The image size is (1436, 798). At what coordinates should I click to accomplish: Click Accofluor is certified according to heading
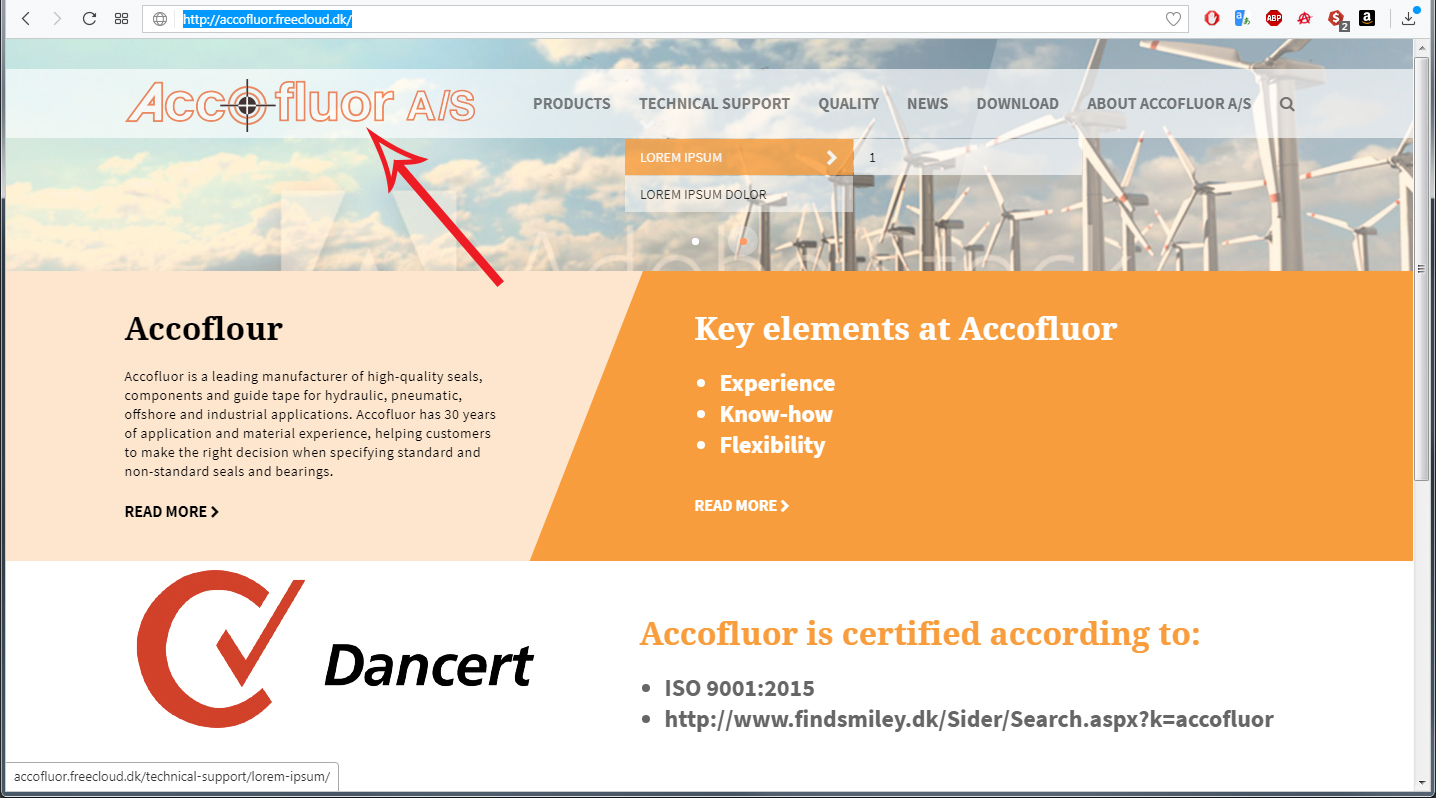point(920,633)
